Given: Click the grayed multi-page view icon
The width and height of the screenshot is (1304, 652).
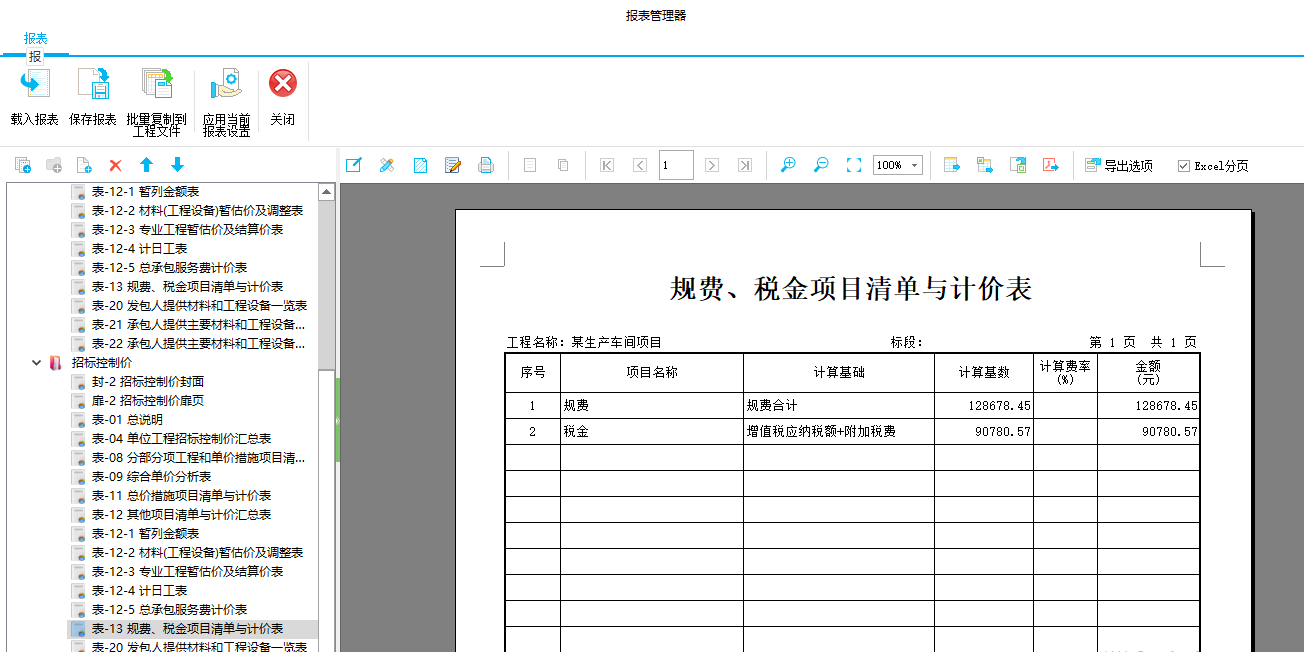Looking at the screenshot, I should click(563, 165).
